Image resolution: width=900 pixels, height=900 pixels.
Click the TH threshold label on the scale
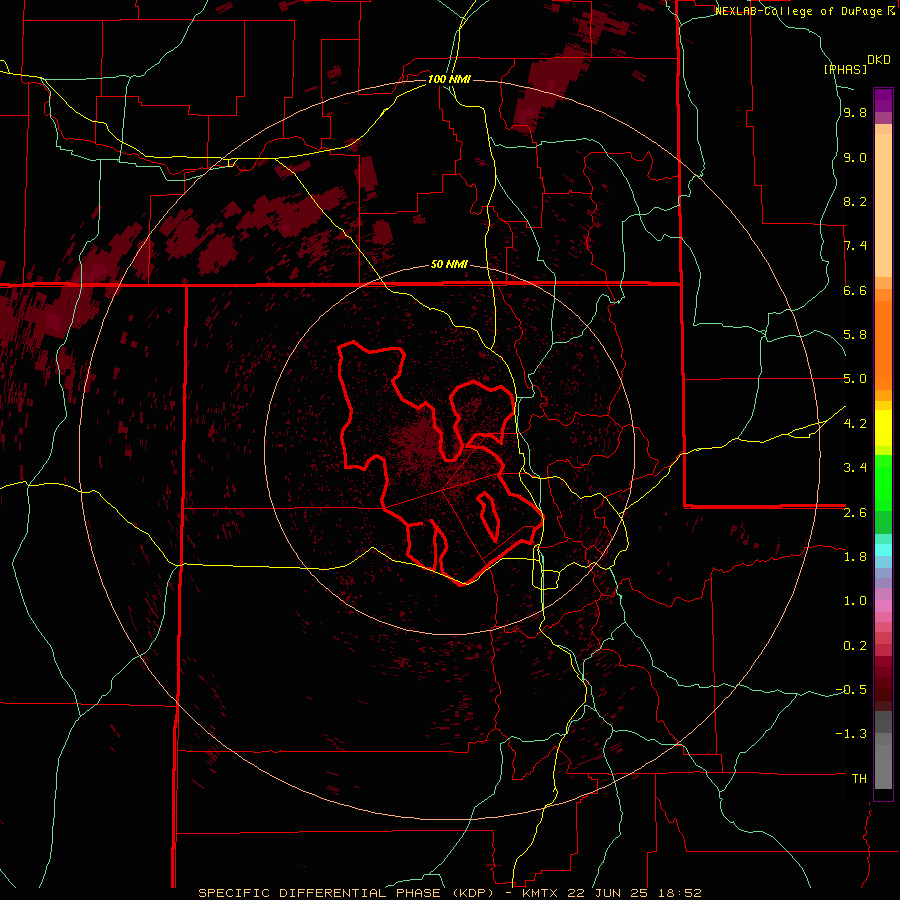click(859, 779)
